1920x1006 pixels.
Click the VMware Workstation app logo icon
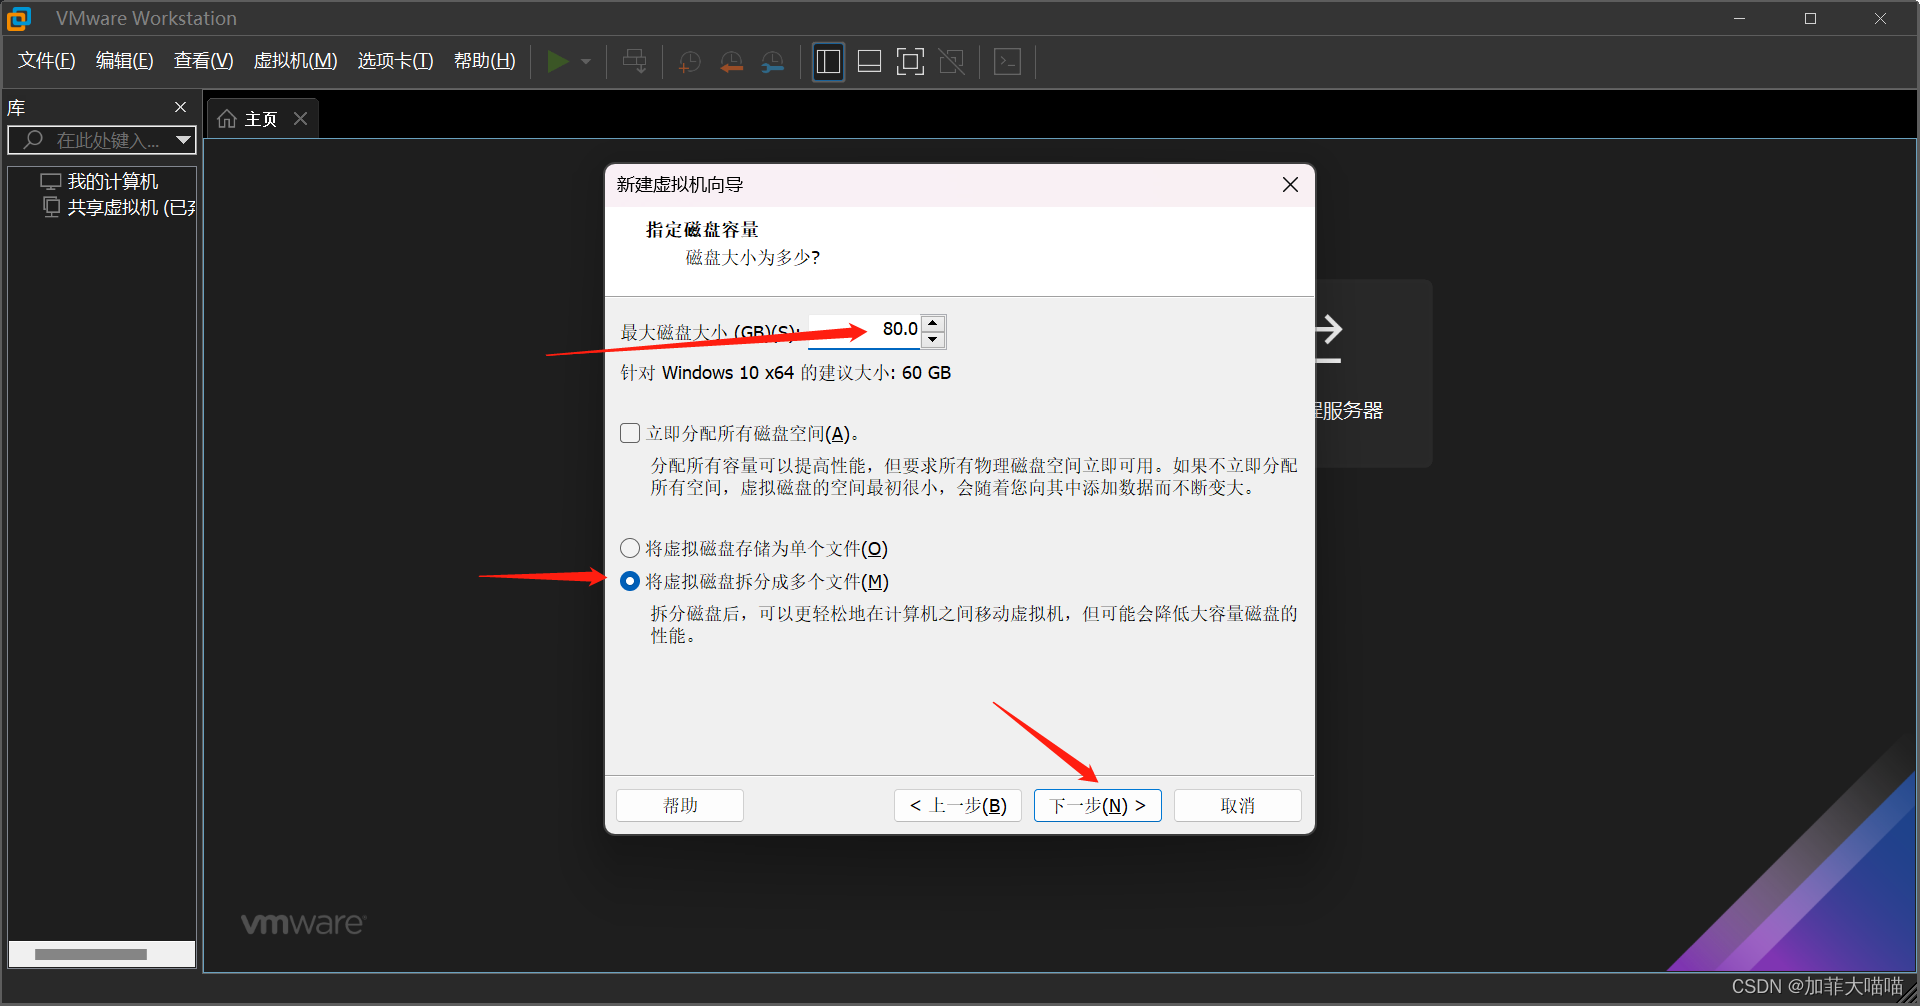click(x=19, y=18)
